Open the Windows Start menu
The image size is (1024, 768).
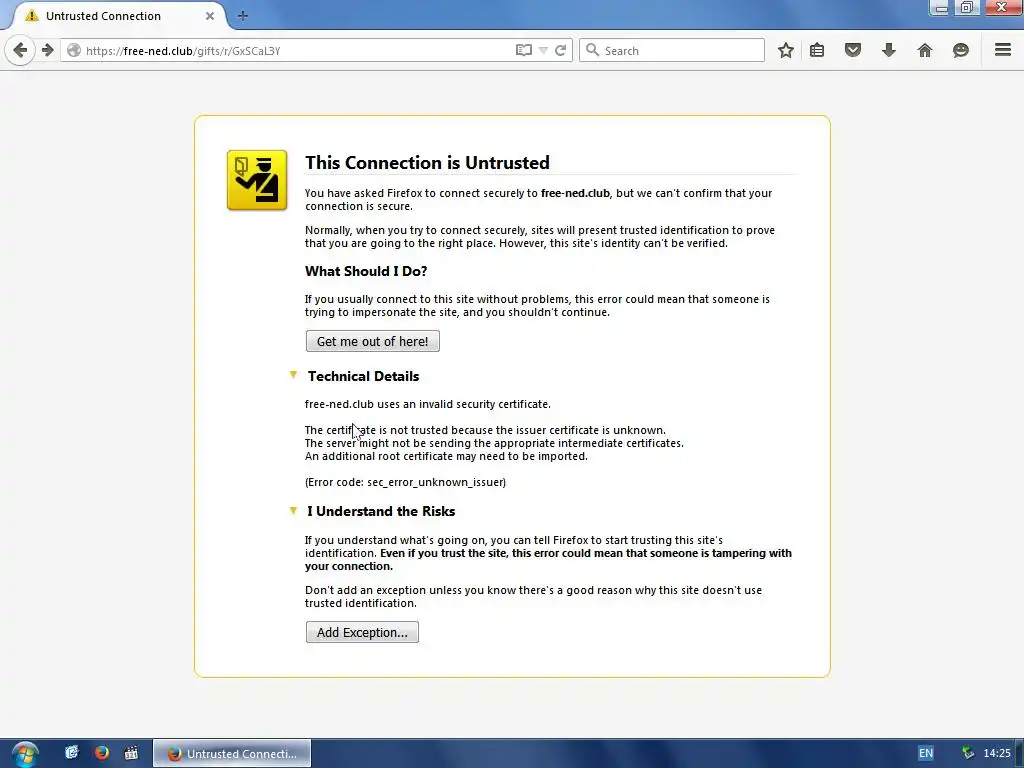25,754
